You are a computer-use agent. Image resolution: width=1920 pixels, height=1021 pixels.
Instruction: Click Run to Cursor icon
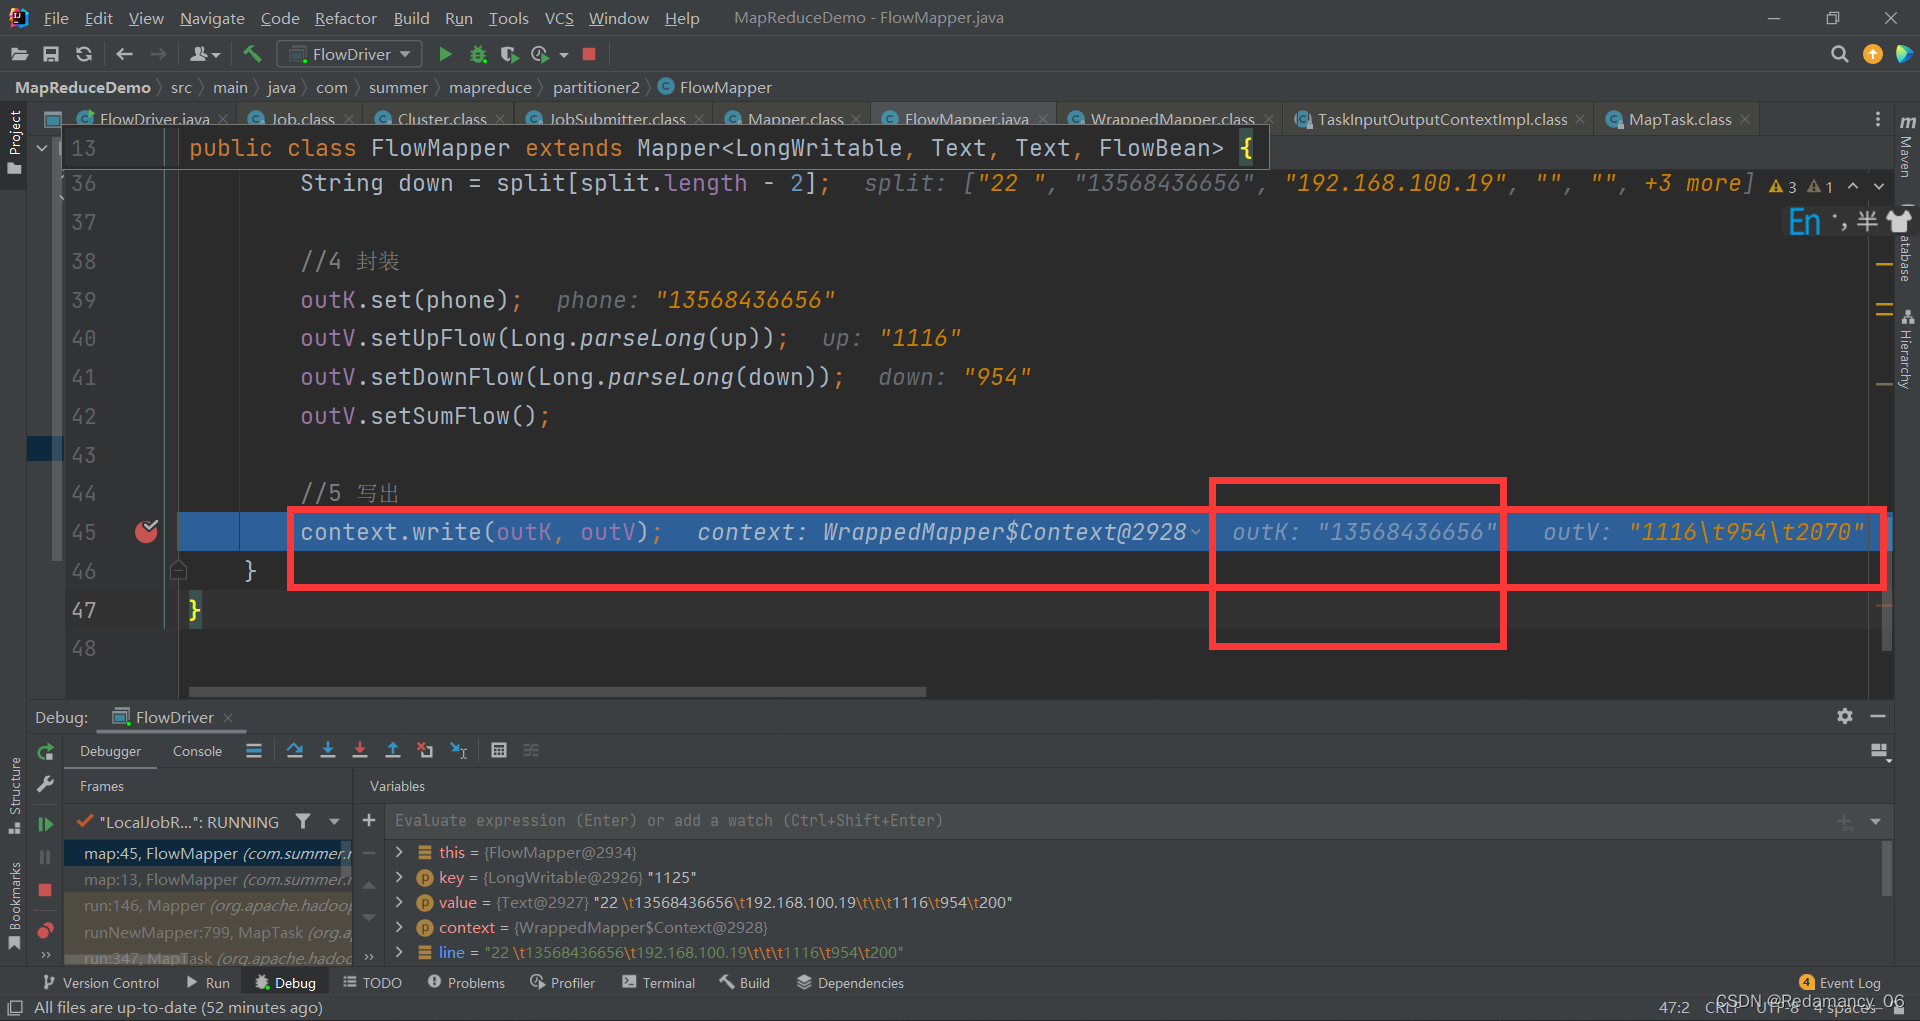tap(459, 750)
